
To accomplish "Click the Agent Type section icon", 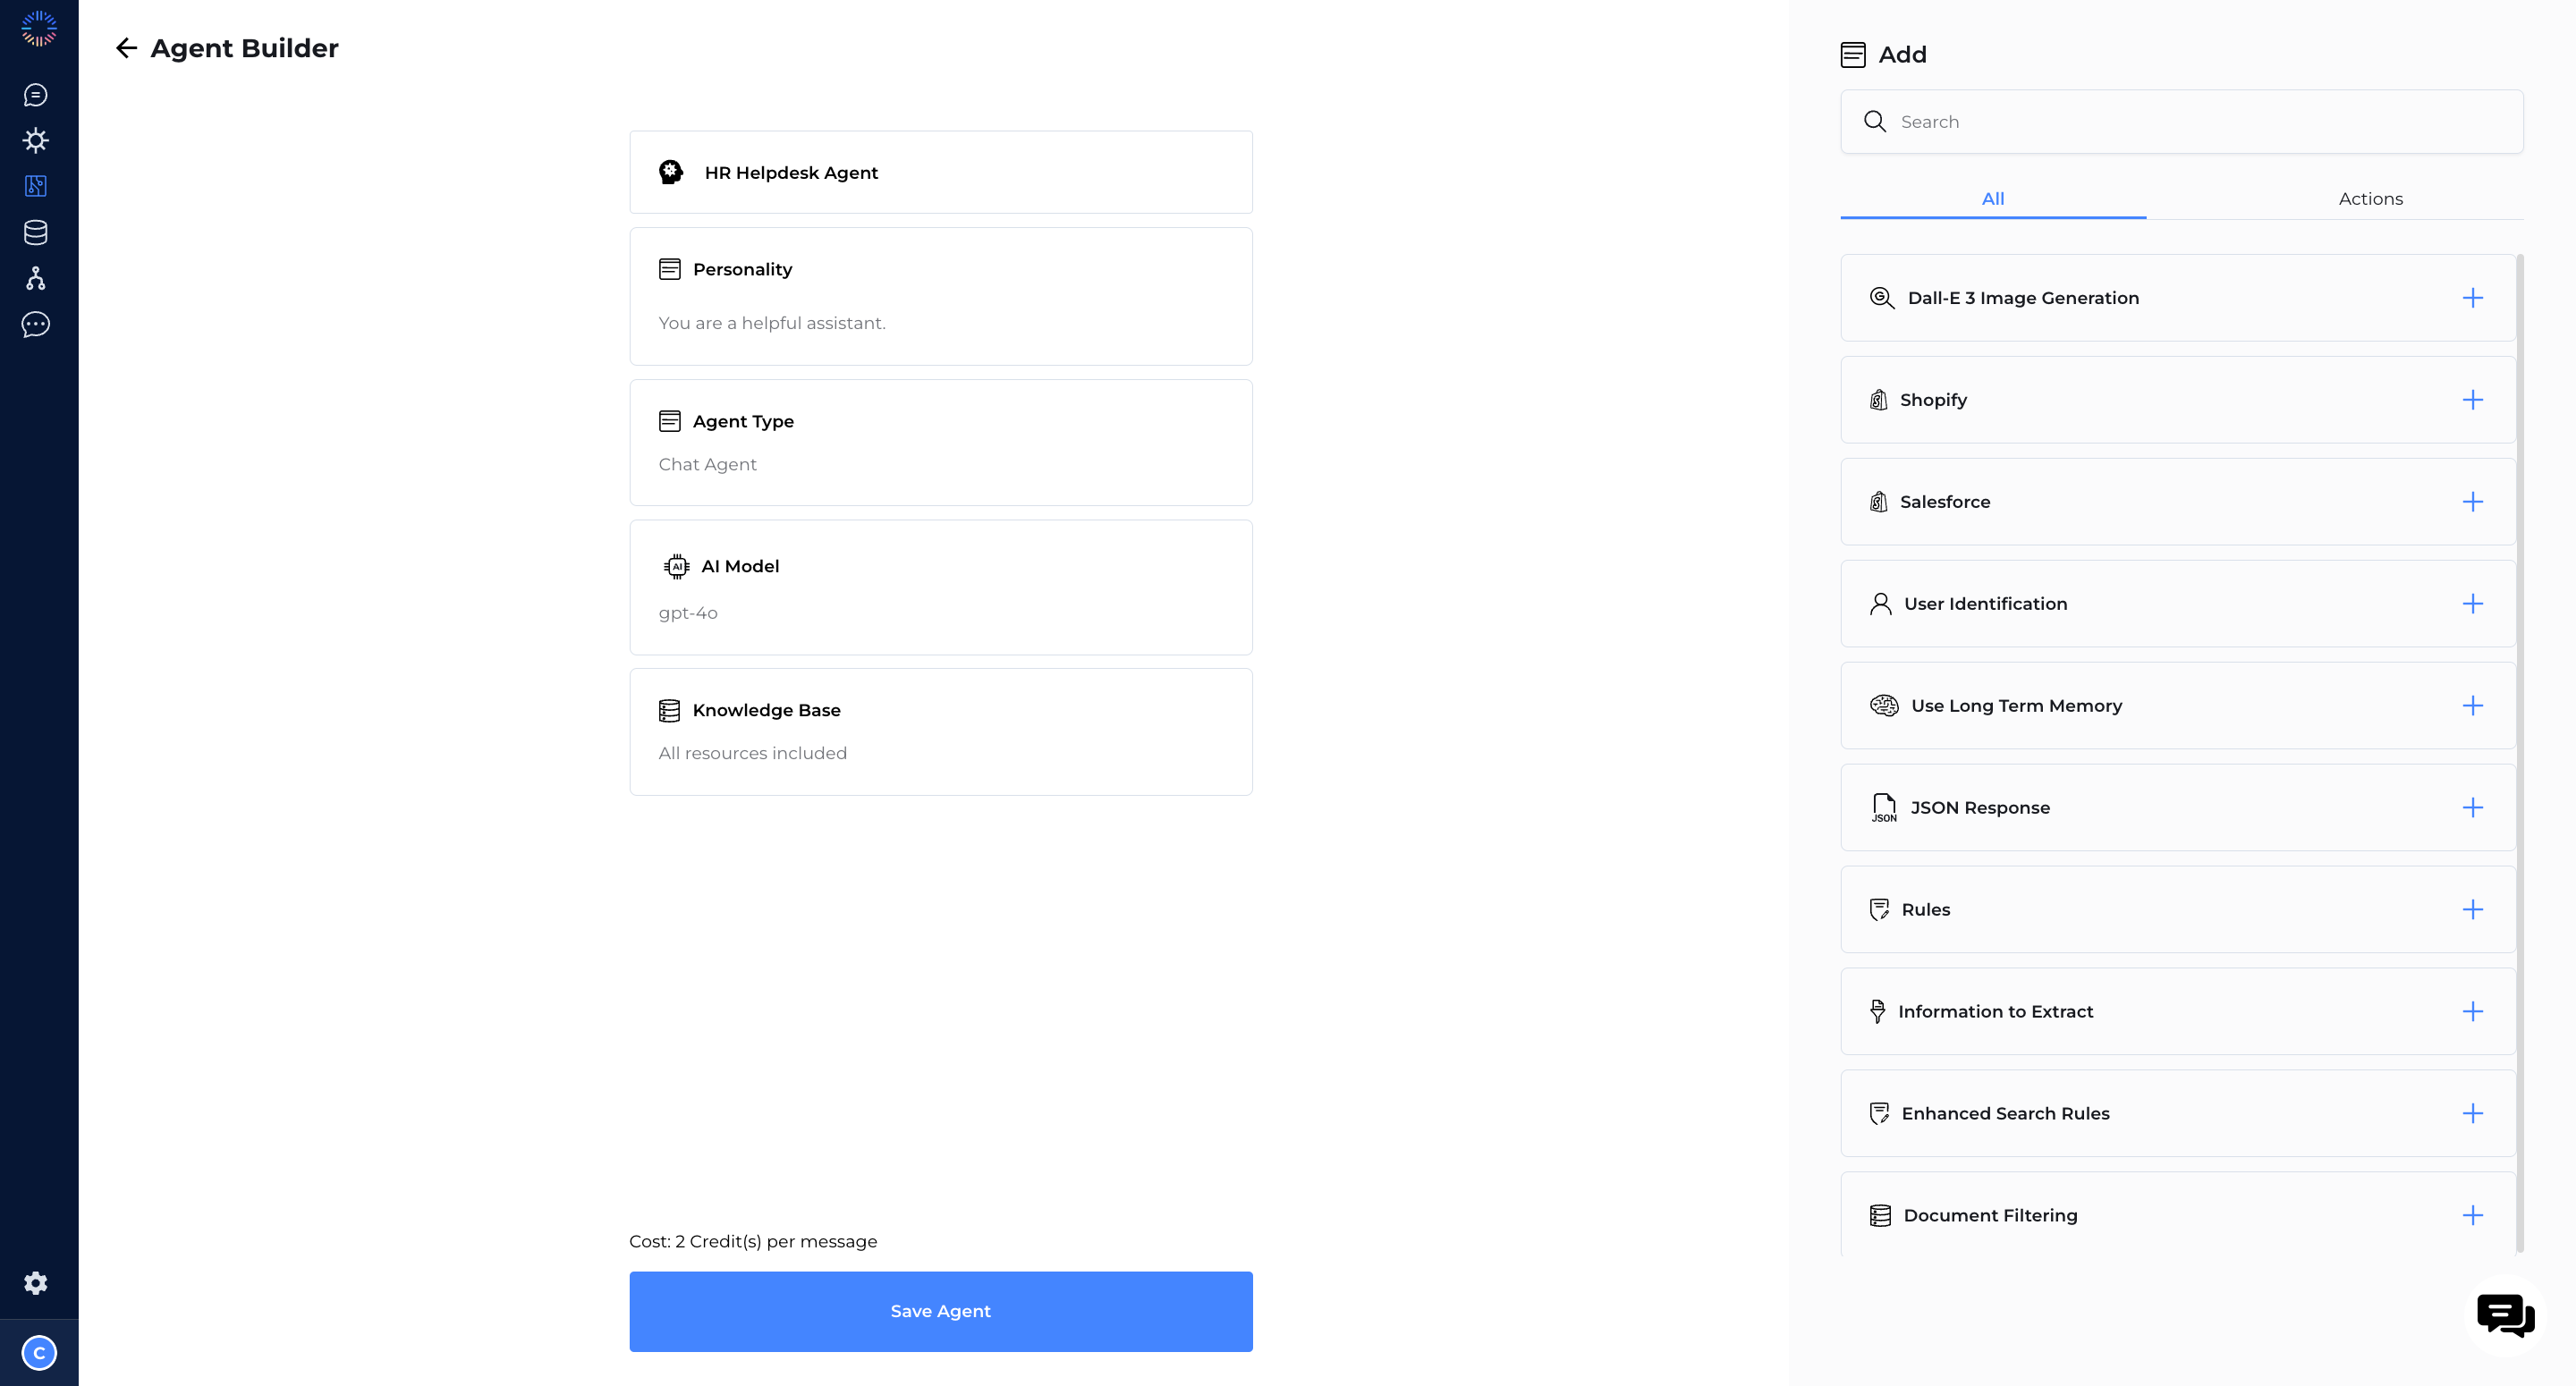I will point(671,420).
